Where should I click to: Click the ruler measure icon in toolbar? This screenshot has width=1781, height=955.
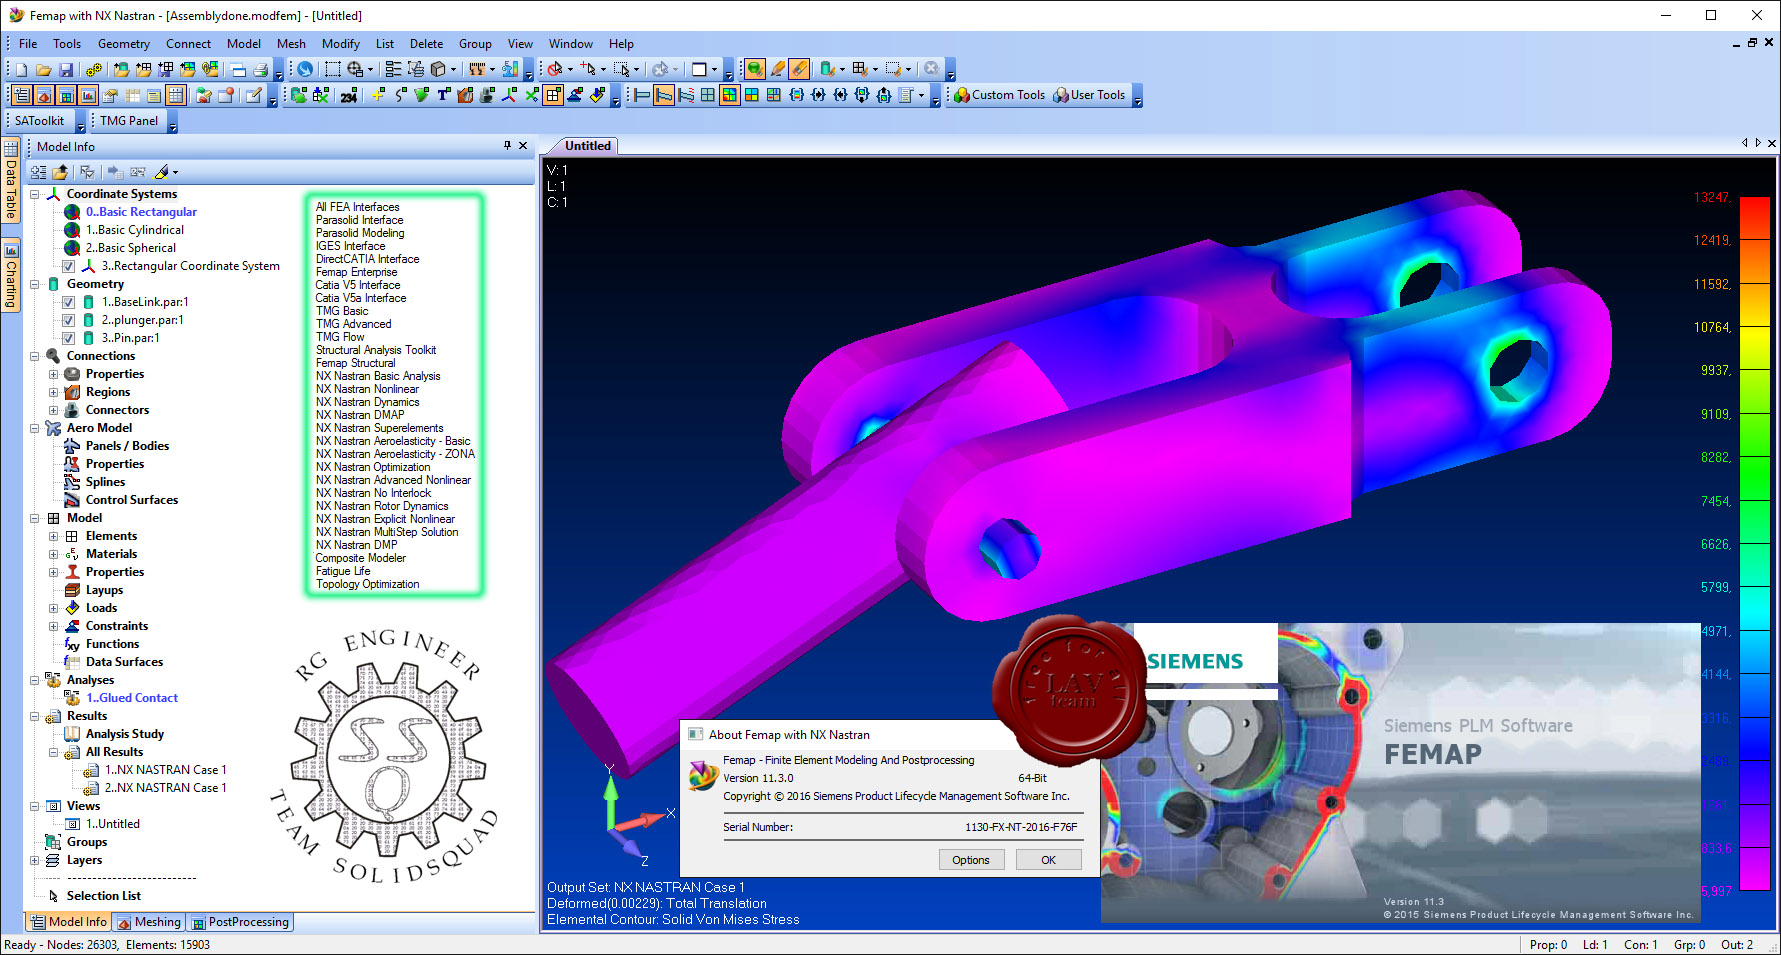click(x=477, y=69)
